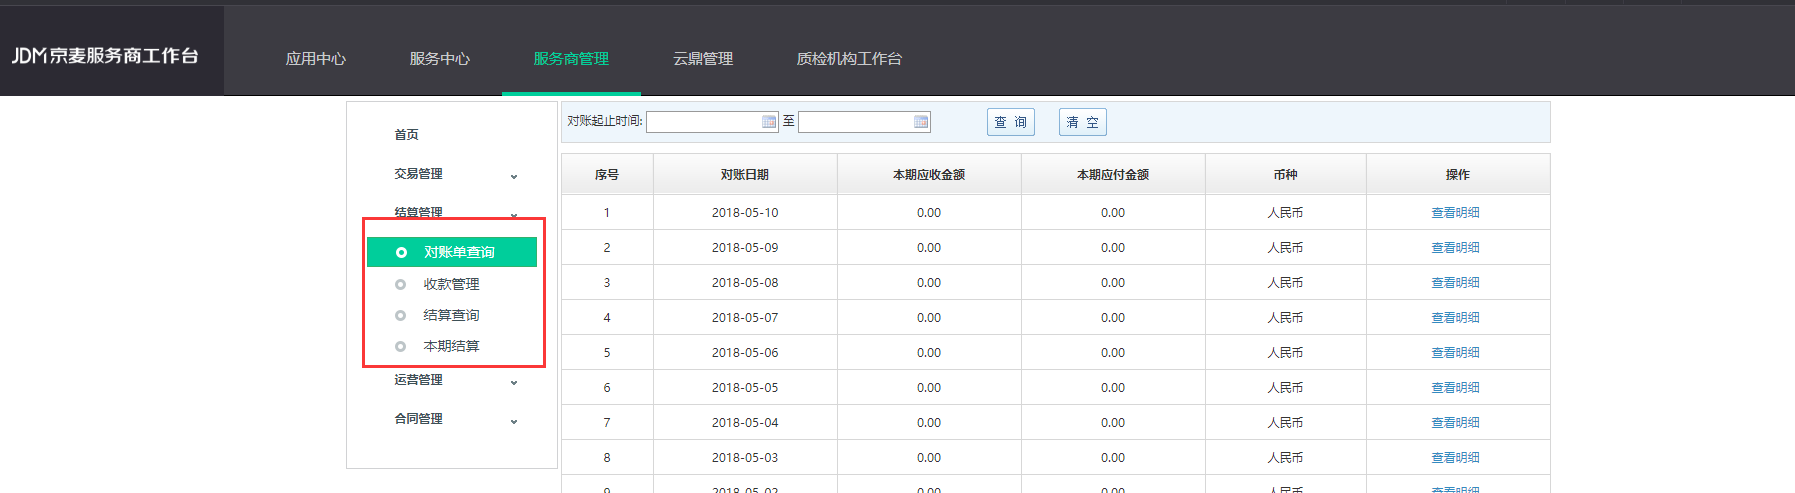View details for 2018-05-10 row
This screenshot has width=1795, height=493.
click(1456, 213)
